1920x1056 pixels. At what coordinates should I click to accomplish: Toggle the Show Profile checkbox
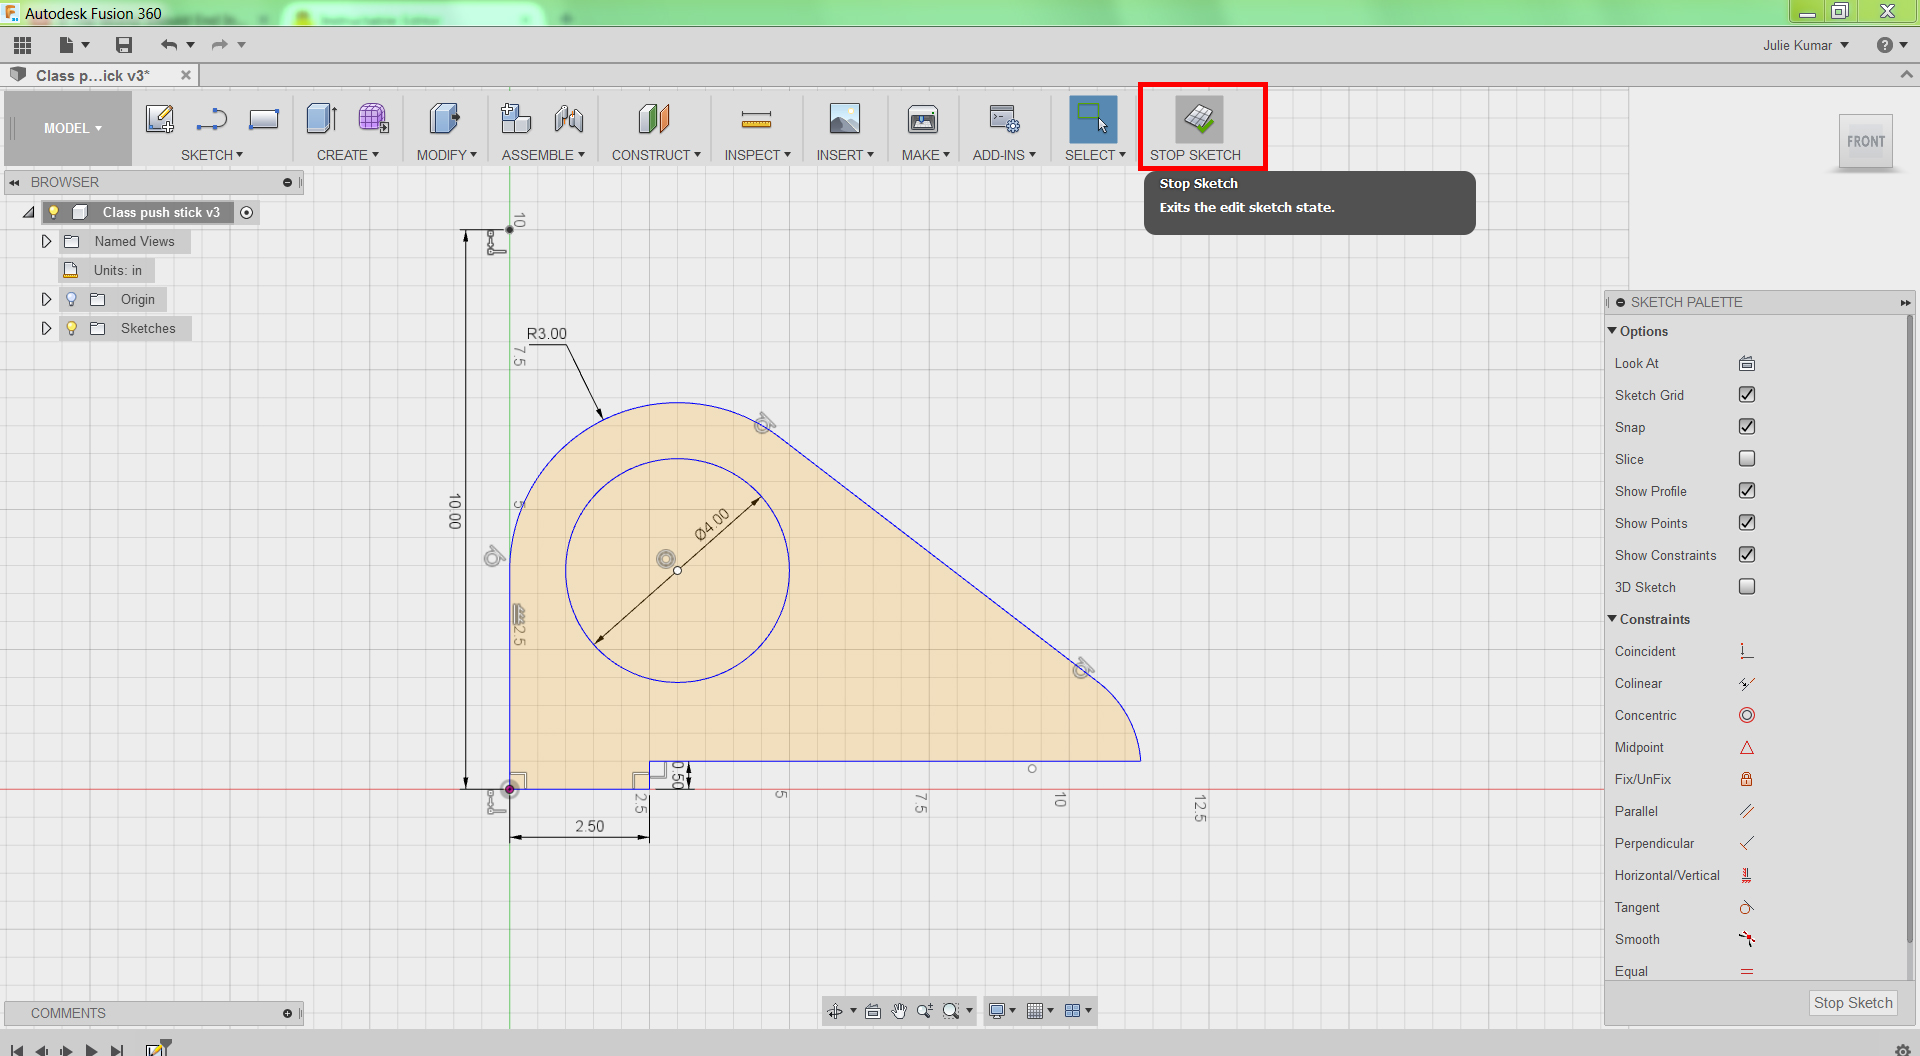(1747, 491)
